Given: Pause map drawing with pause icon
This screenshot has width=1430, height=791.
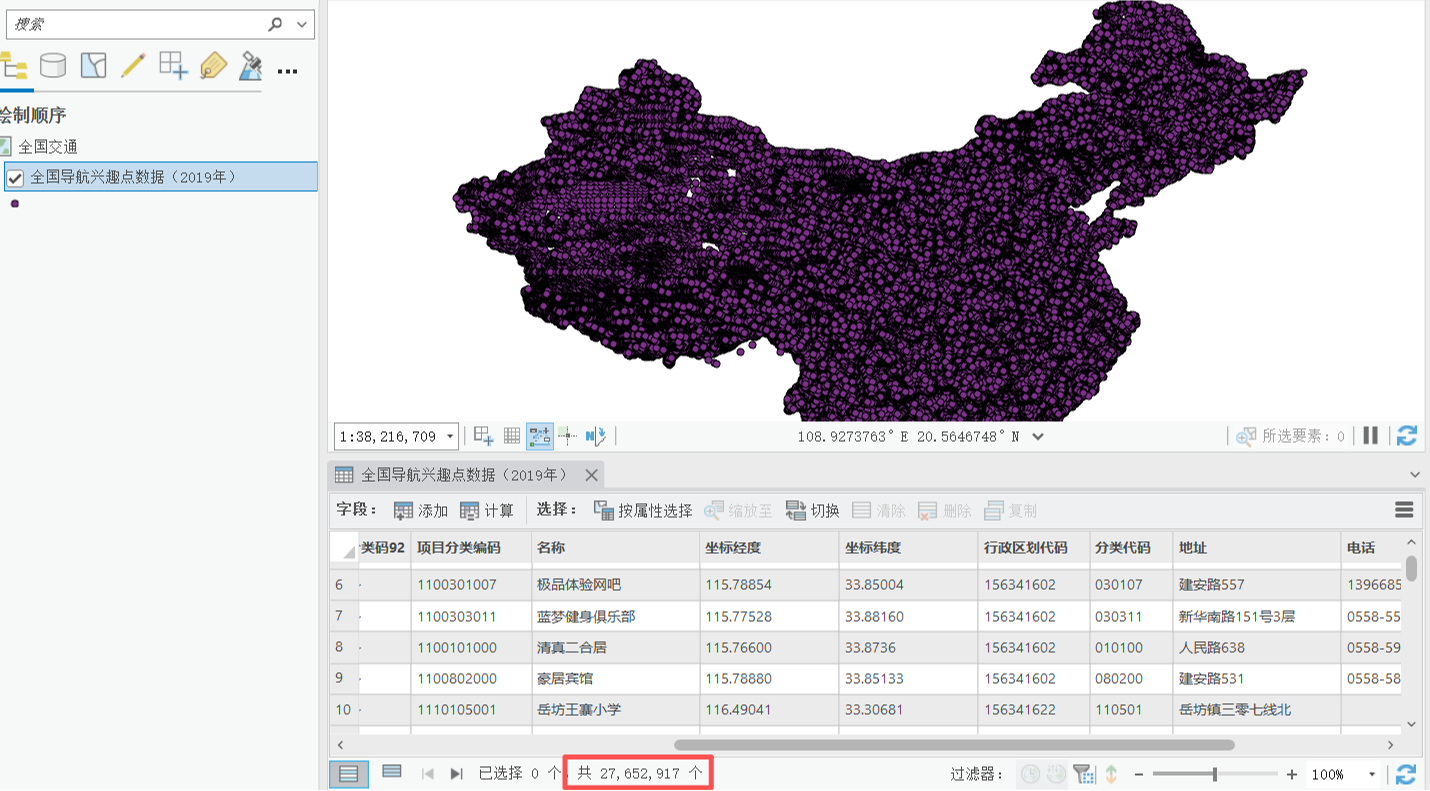Looking at the screenshot, I should point(1371,436).
